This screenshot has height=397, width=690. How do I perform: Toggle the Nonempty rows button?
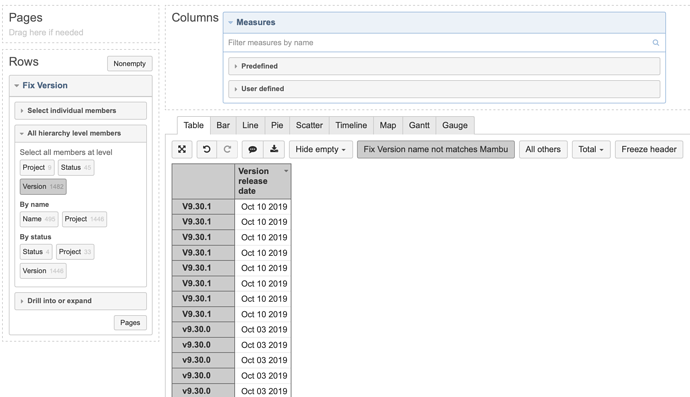point(129,63)
